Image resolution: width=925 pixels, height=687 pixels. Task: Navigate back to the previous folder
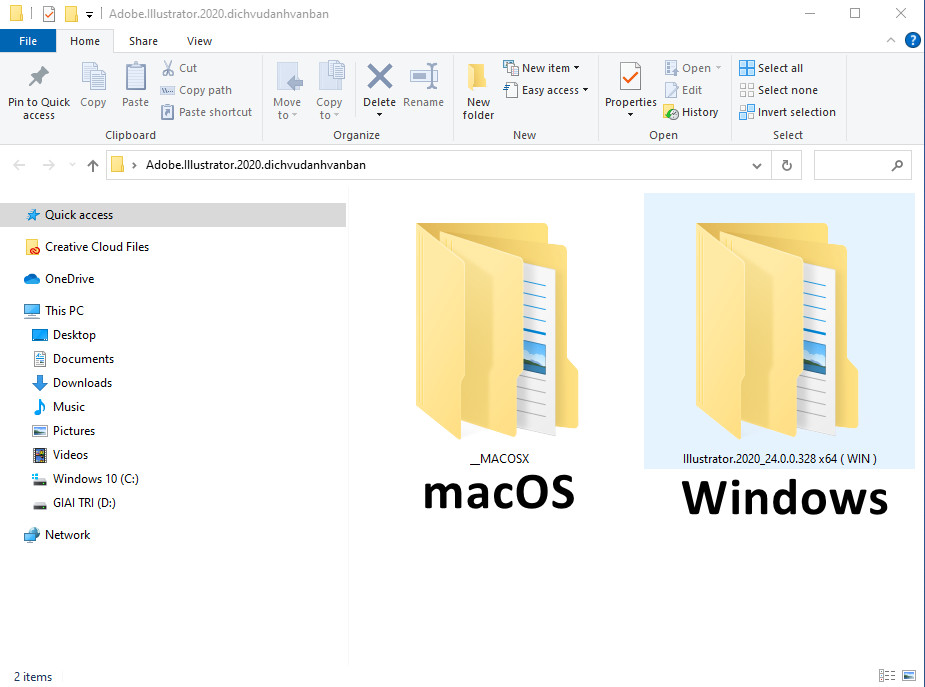[19, 166]
